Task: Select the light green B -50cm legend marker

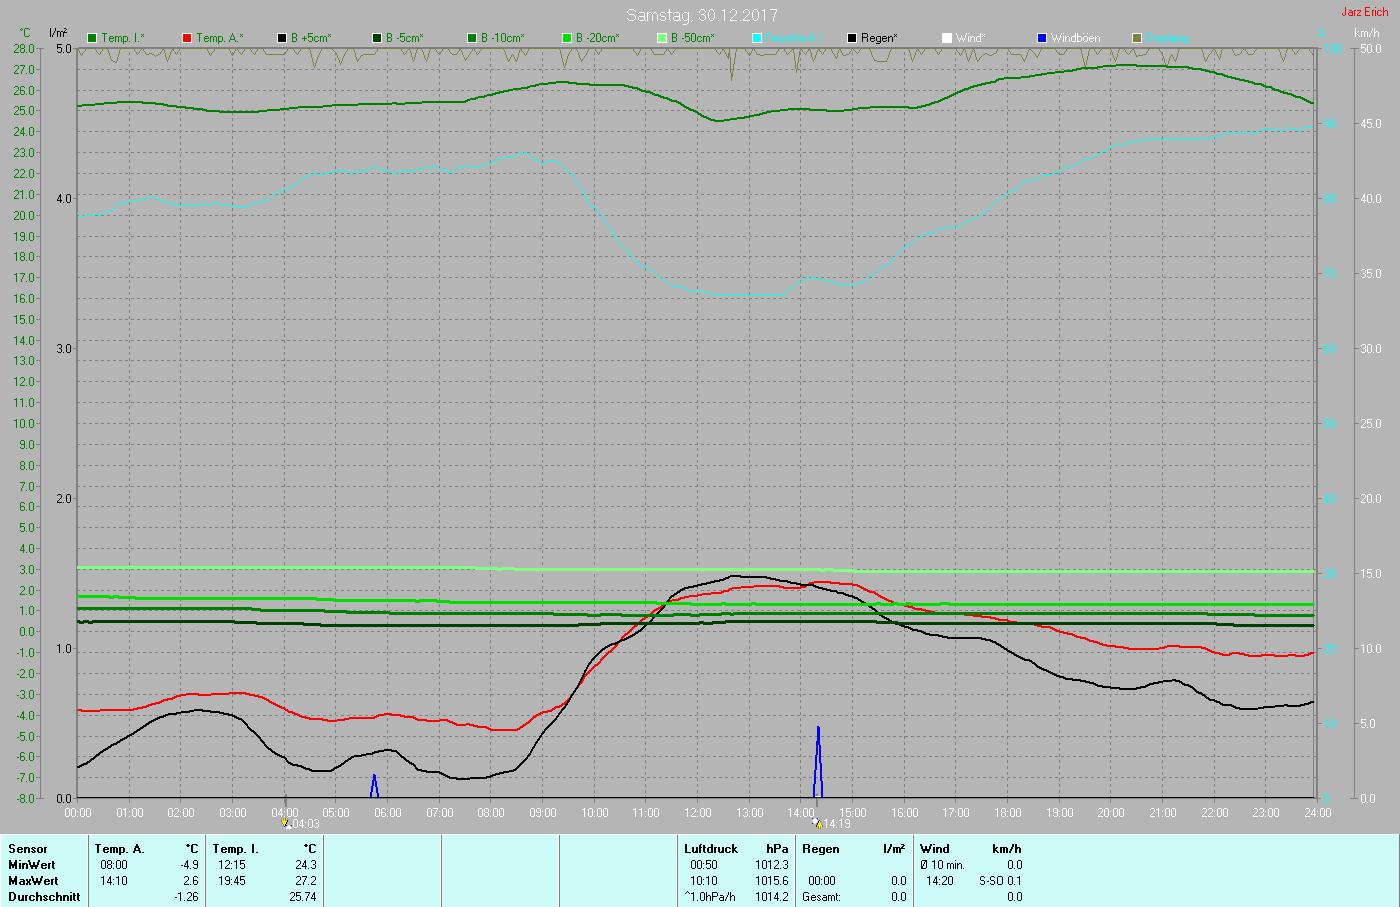Action: pos(662,38)
